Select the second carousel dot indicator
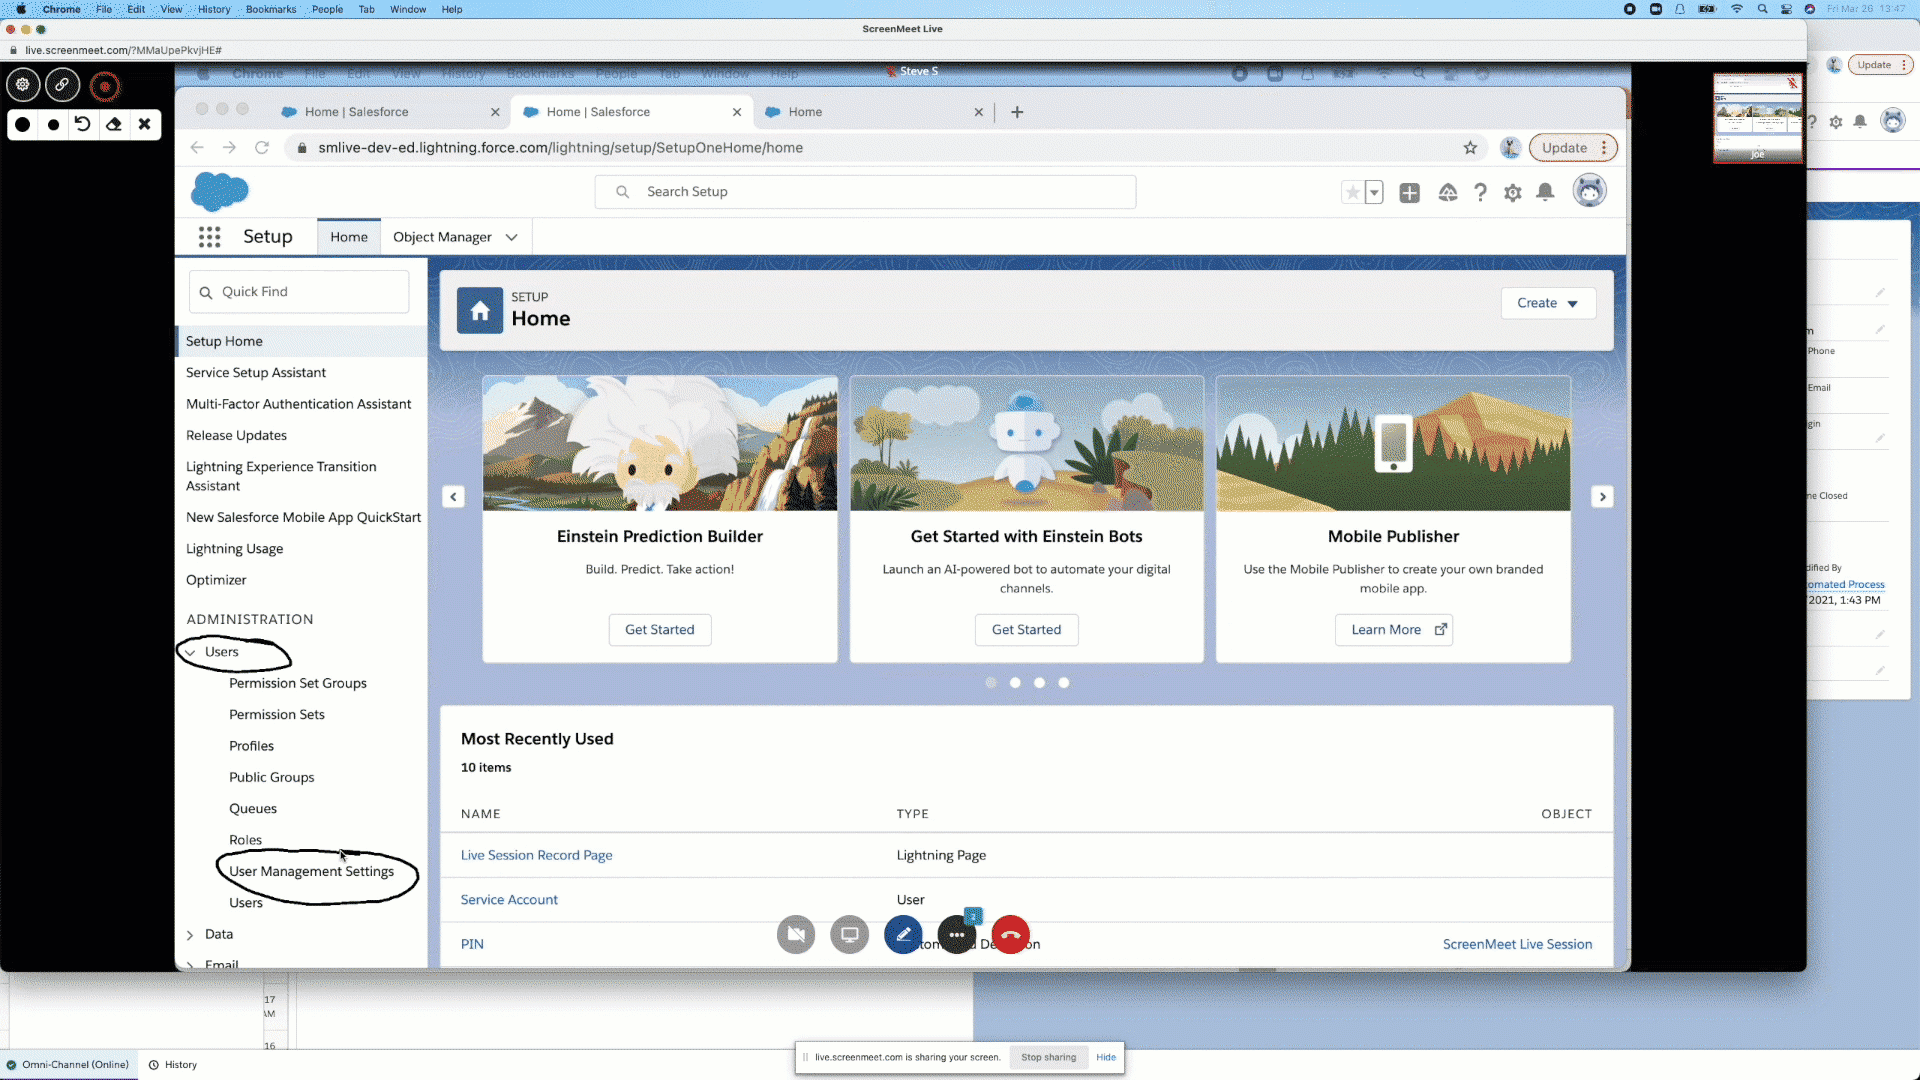 point(1015,683)
